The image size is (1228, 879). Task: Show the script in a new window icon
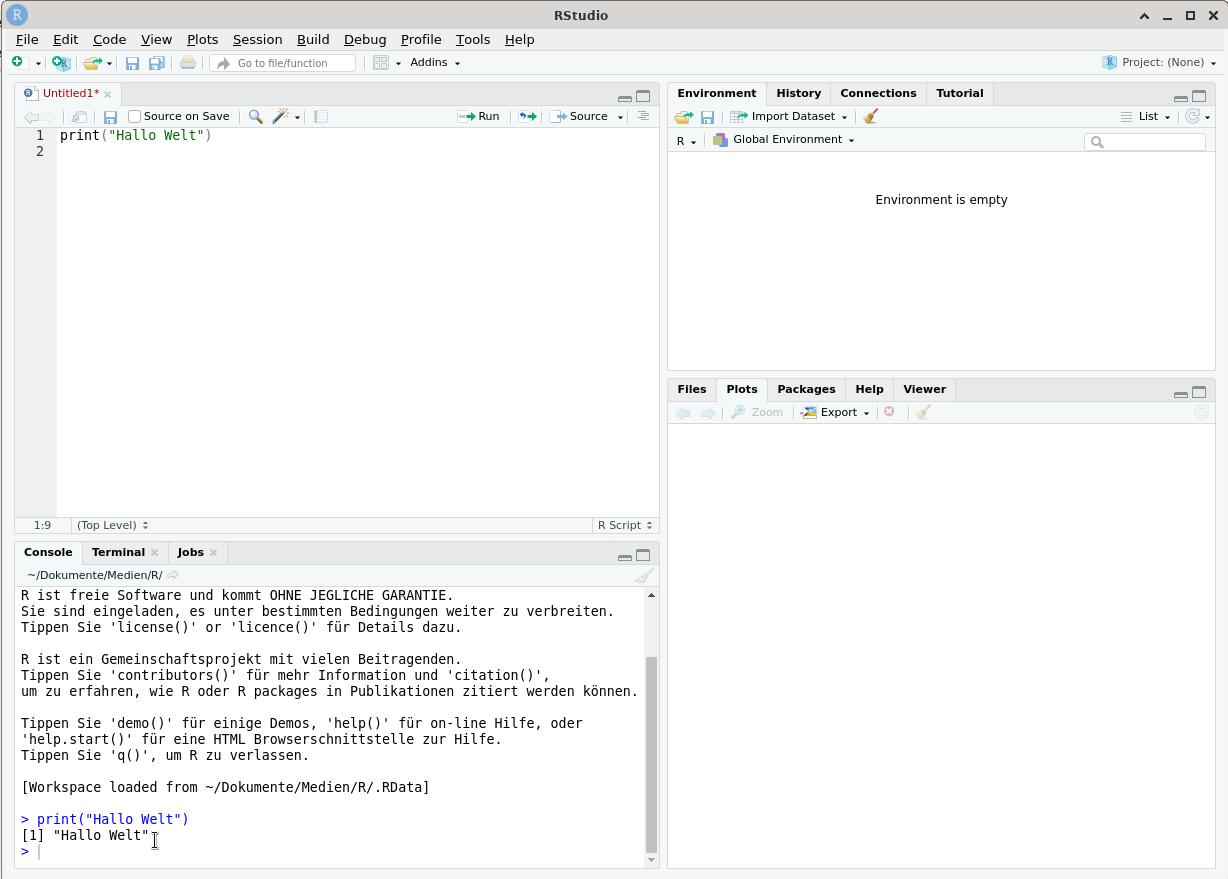pos(80,117)
